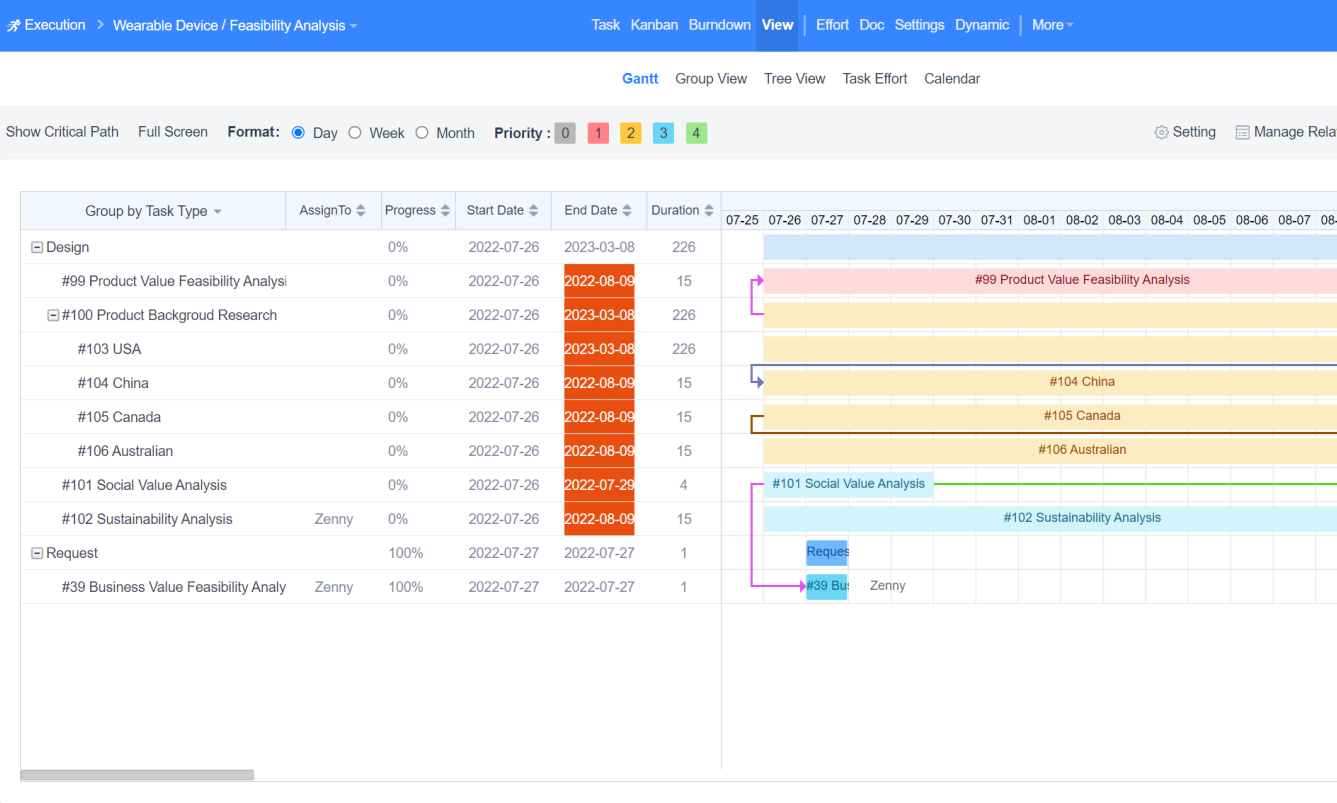The width and height of the screenshot is (1337, 803).
Task: Click the Execution rocket icon
Action: tap(13, 25)
